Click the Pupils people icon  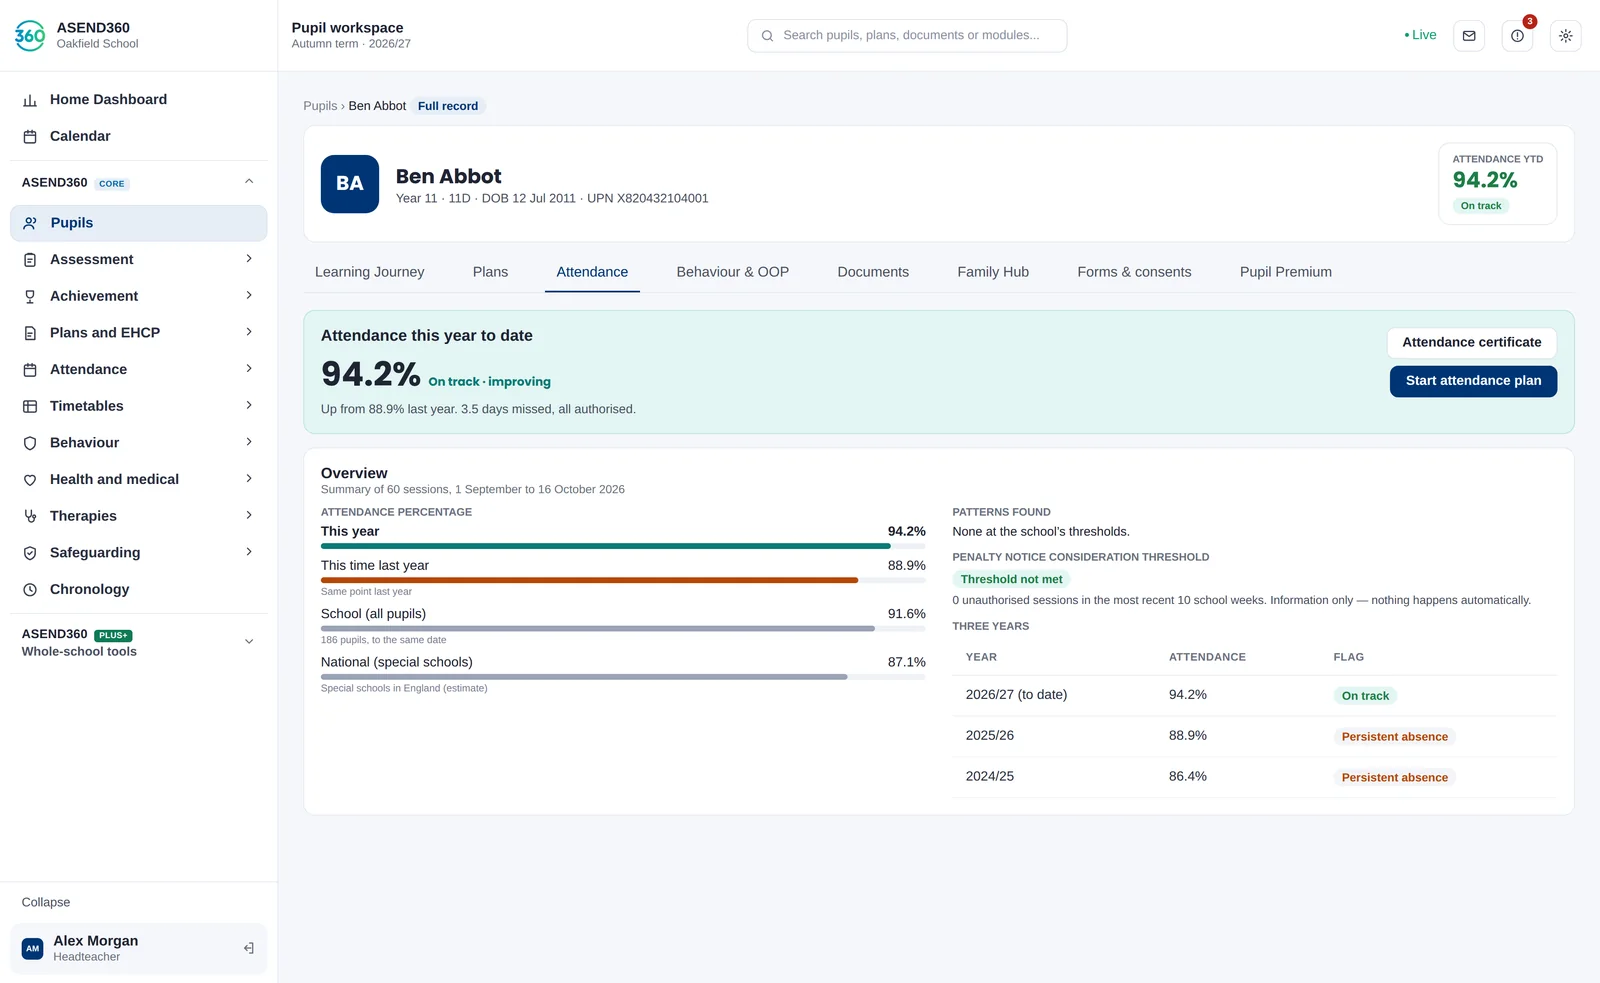[x=31, y=224]
